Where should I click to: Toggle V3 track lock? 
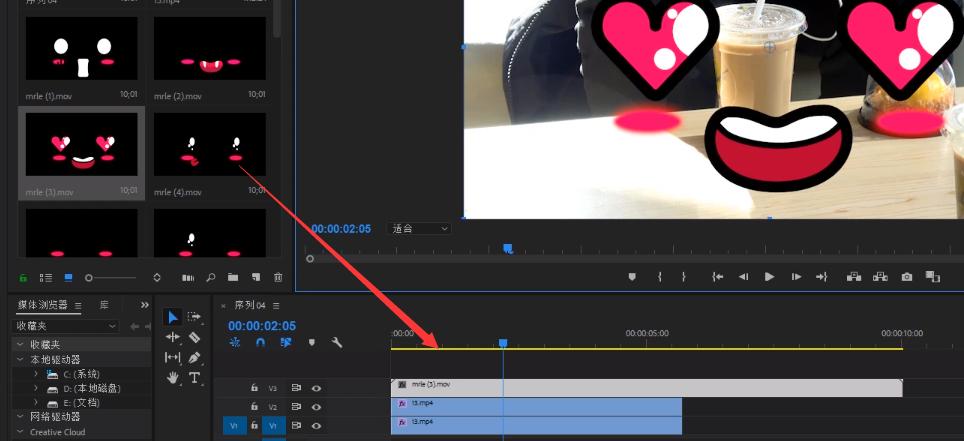[254, 388]
